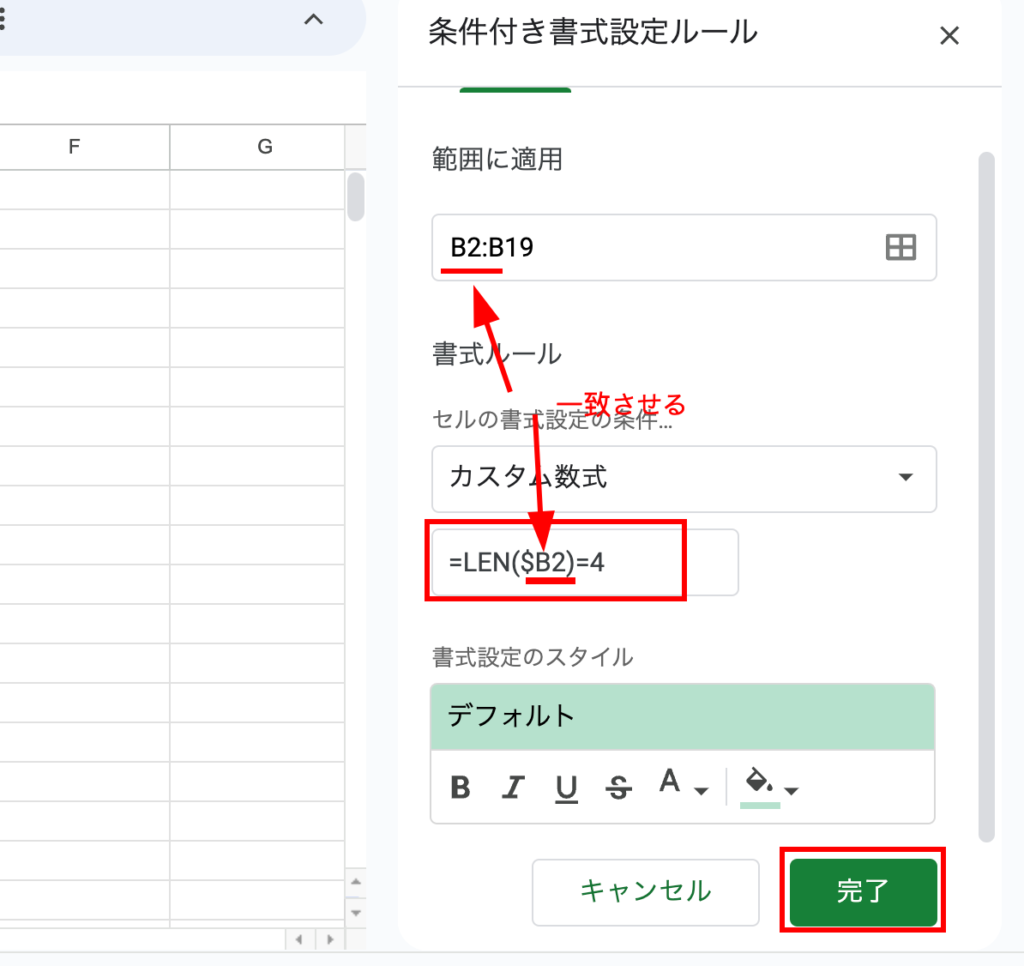Click the キャンセル button
The width and height of the screenshot is (1024, 966).
pos(645,892)
